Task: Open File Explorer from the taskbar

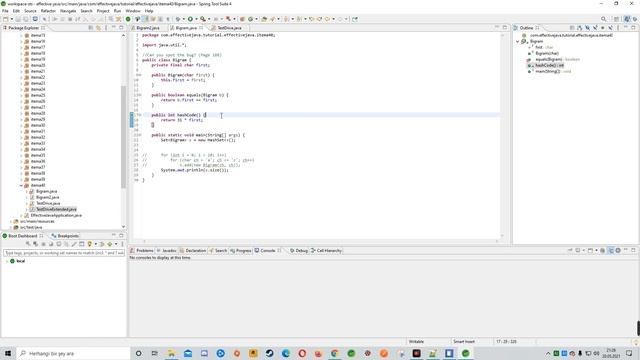Action: point(171,353)
